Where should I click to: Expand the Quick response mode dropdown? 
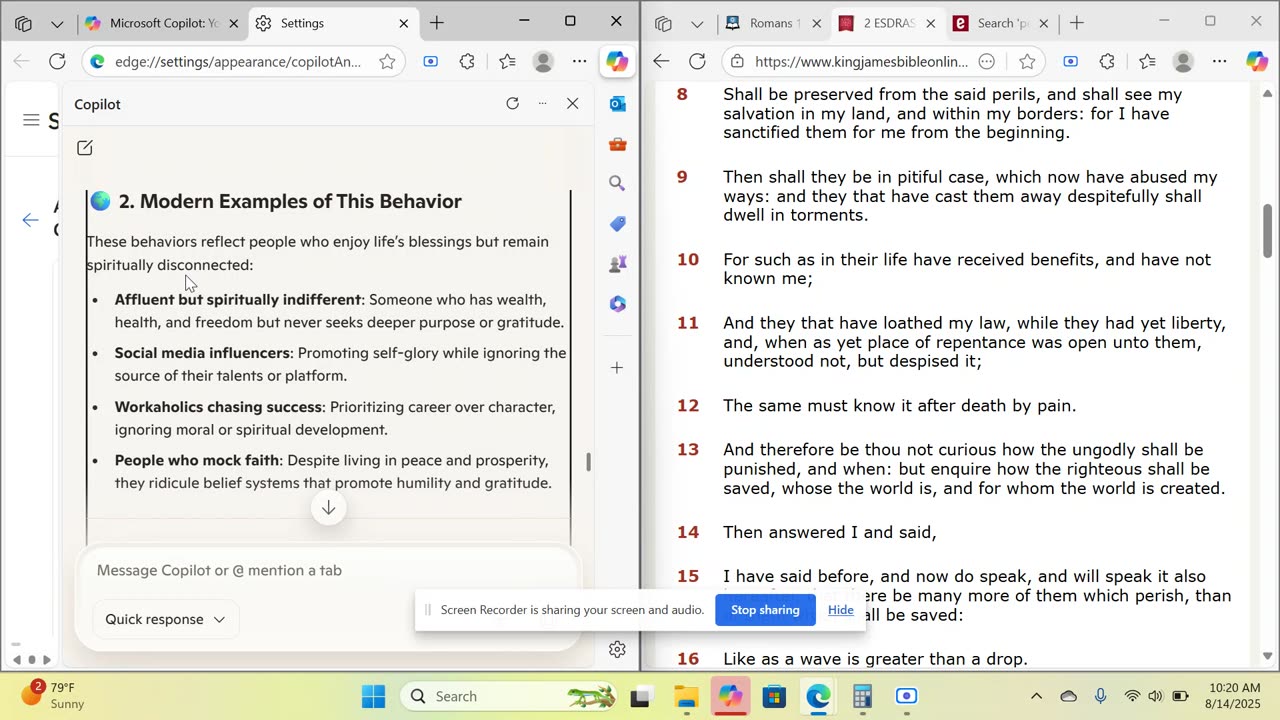[x=165, y=619]
